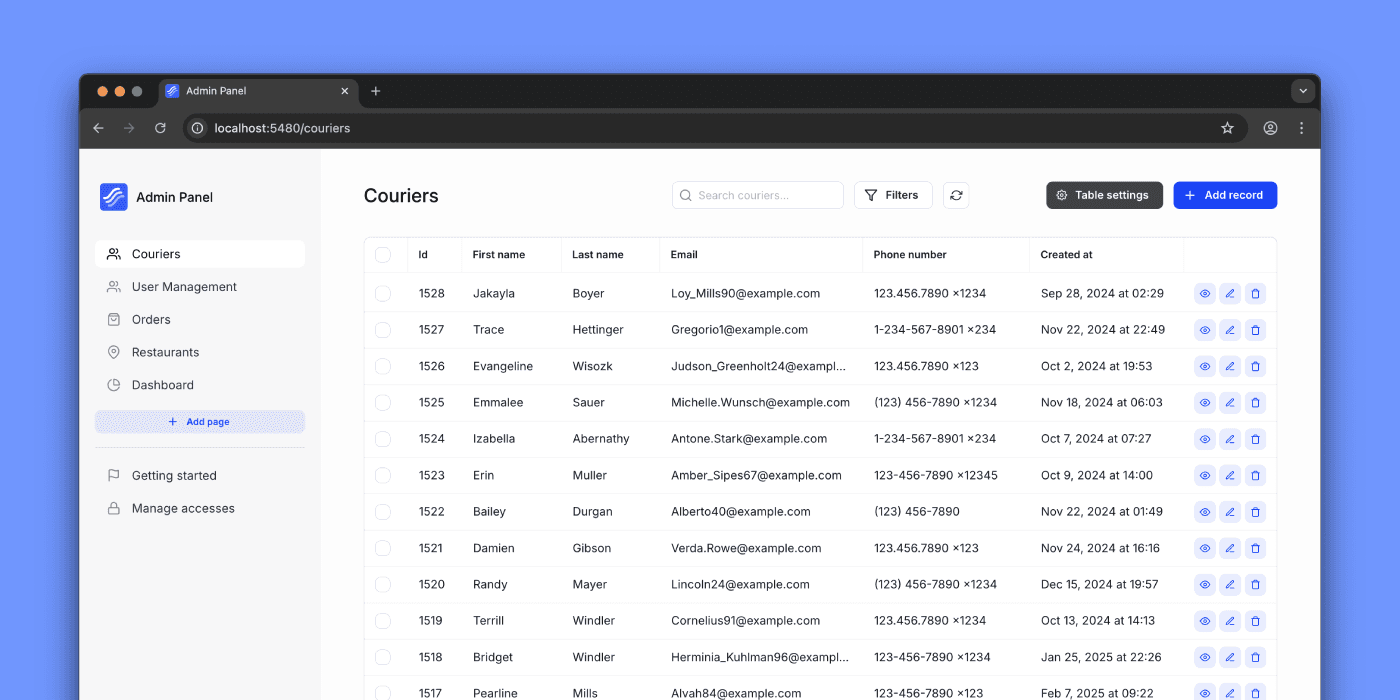View record 1521 Damien Gibson
1400x700 pixels.
tap(1205, 548)
